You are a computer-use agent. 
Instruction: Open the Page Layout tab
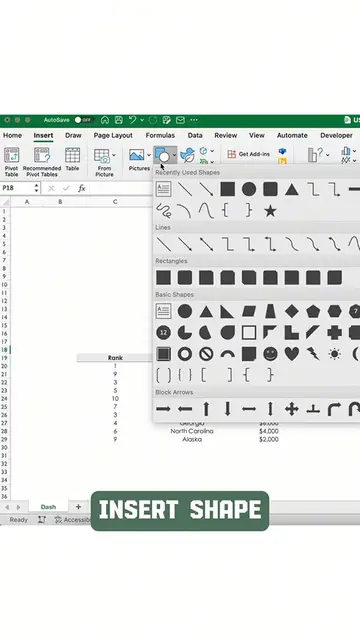[x=113, y=136]
